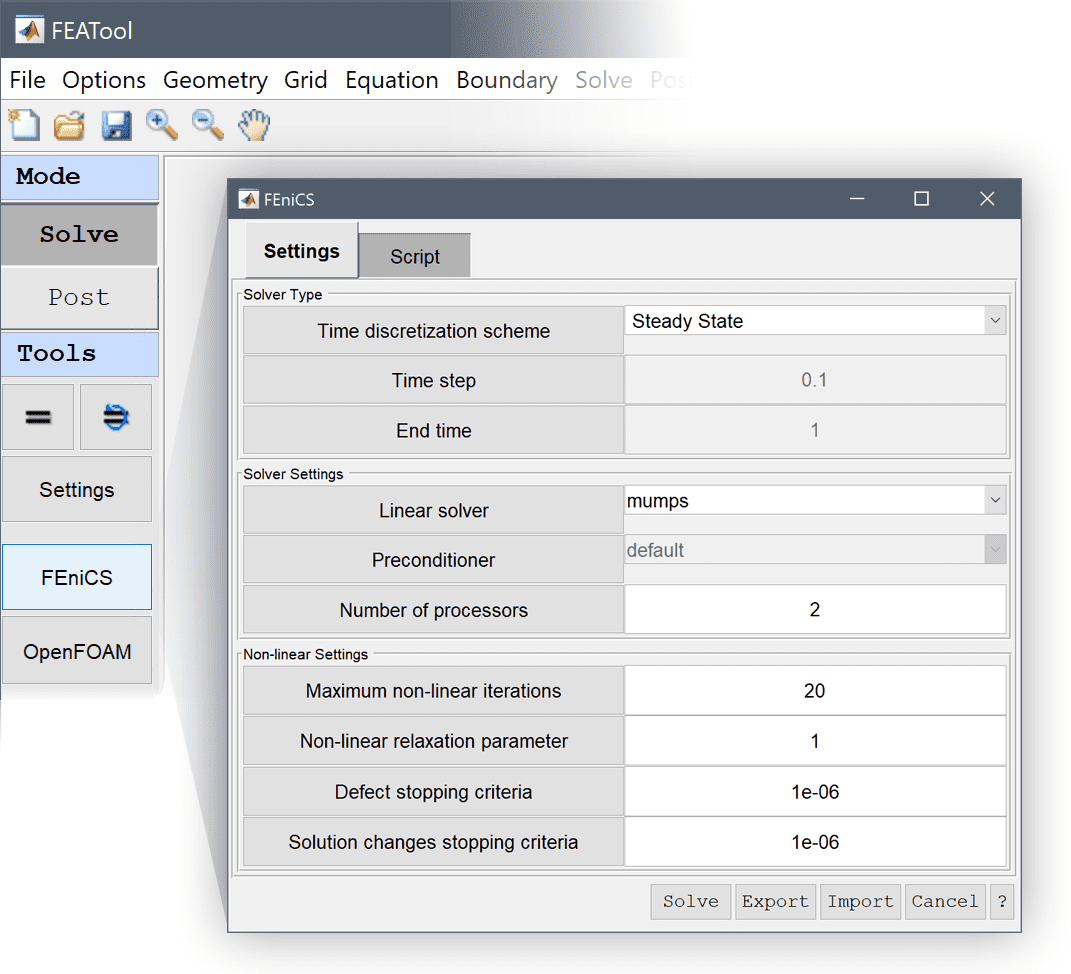Click the FEniCS dialog title icon
The width and height of the screenshot is (1071, 974).
click(249, 199)
